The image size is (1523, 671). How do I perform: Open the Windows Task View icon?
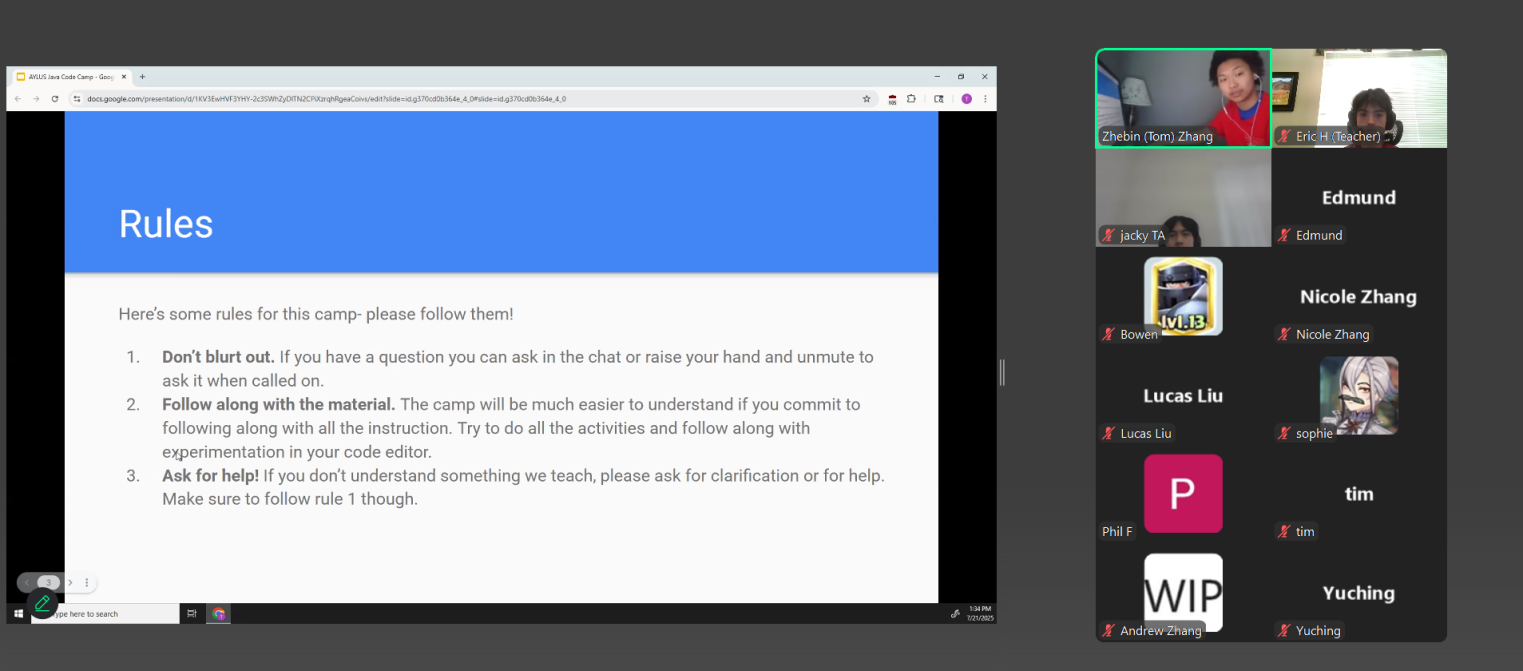pos(193,614)
